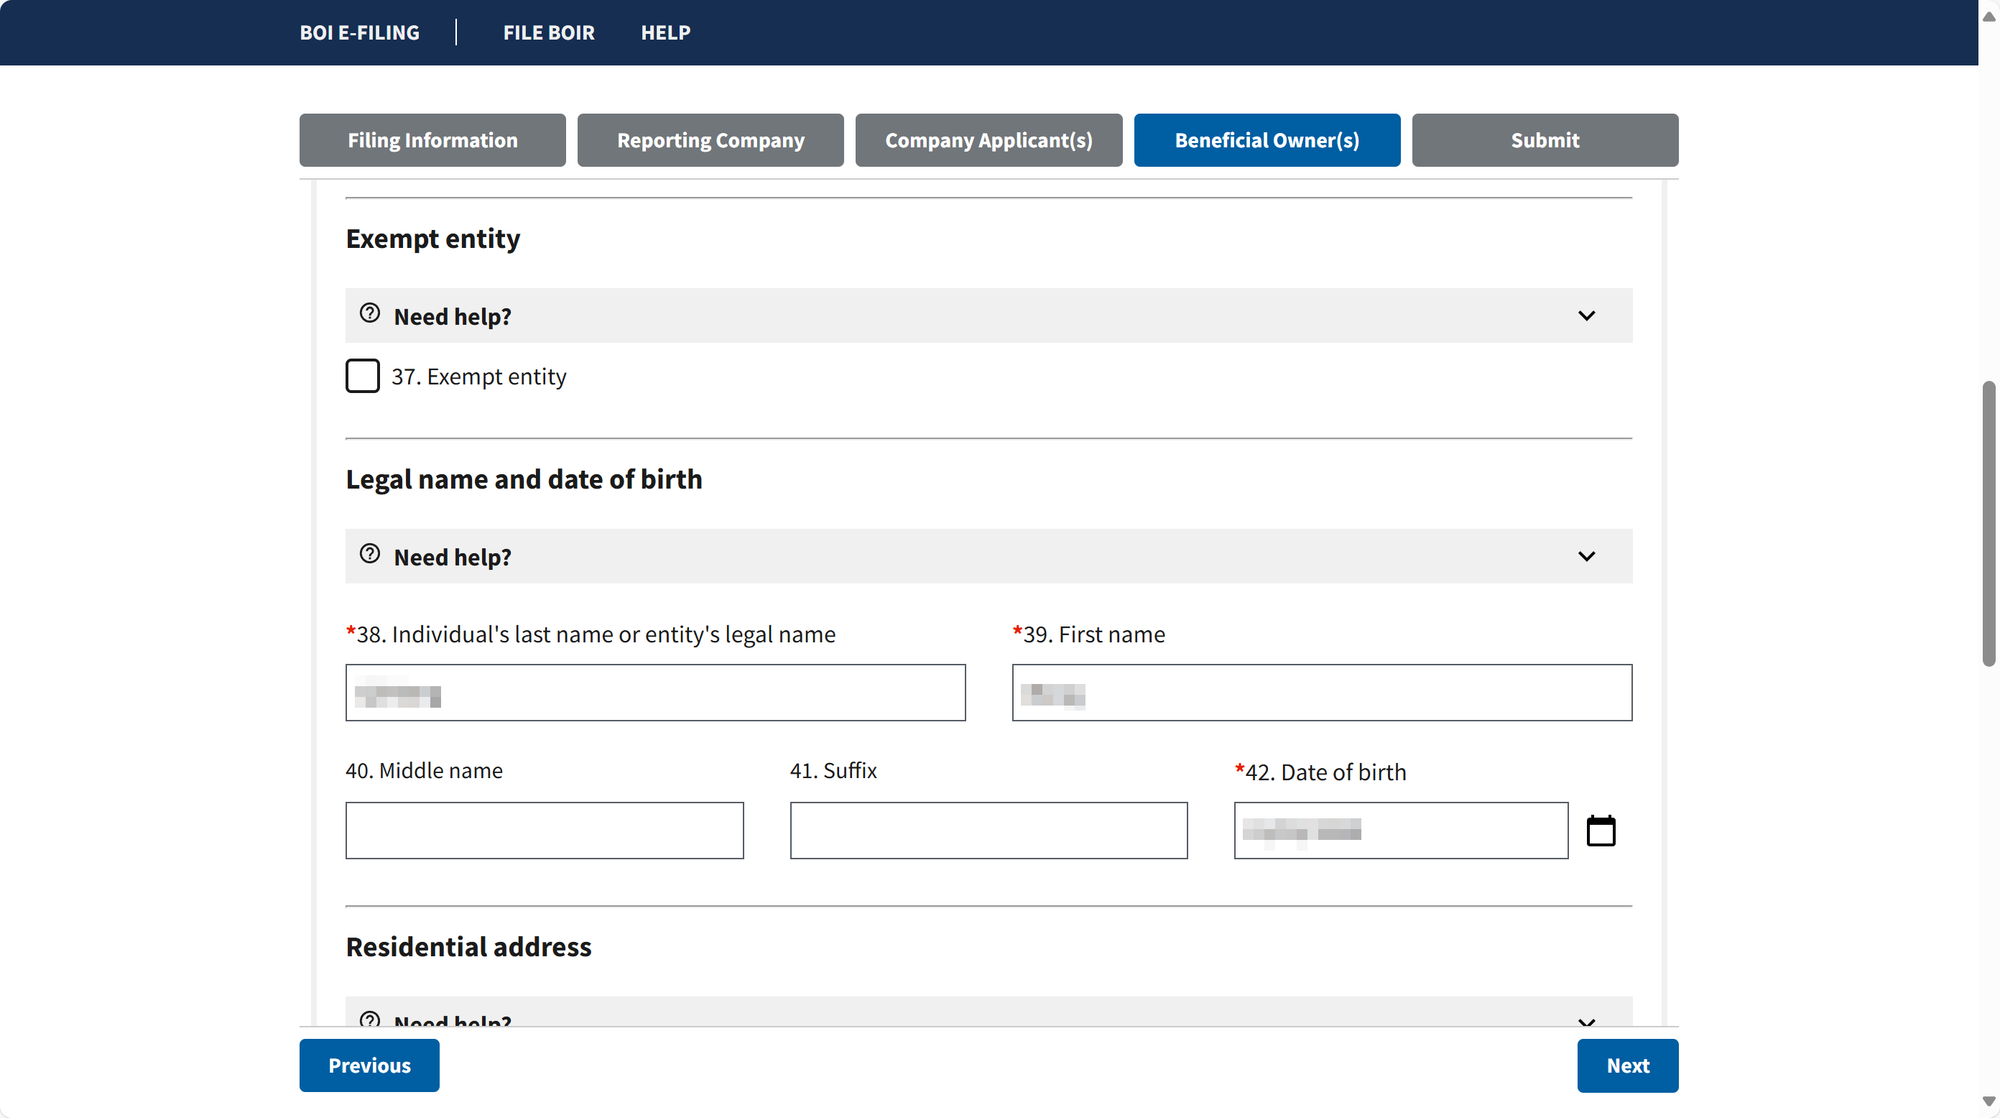Viewport: 2000px width, 1118px height.
Task: Click the scrollbar down arrow
Action: [x=1989, y=1102]
